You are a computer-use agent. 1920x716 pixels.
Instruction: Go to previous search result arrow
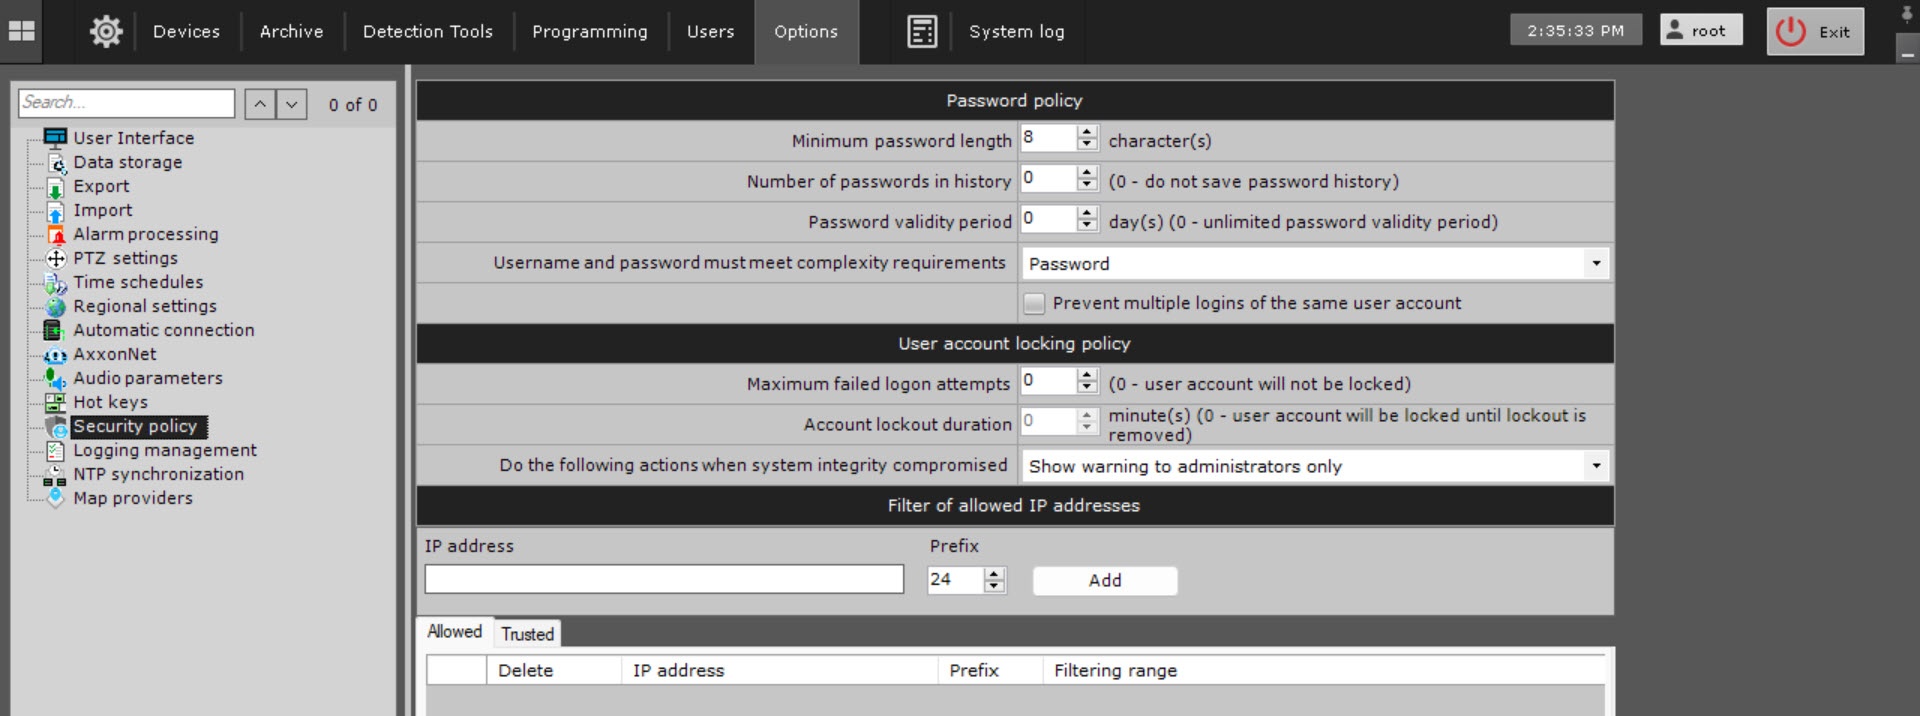click(x=260, y=104)
